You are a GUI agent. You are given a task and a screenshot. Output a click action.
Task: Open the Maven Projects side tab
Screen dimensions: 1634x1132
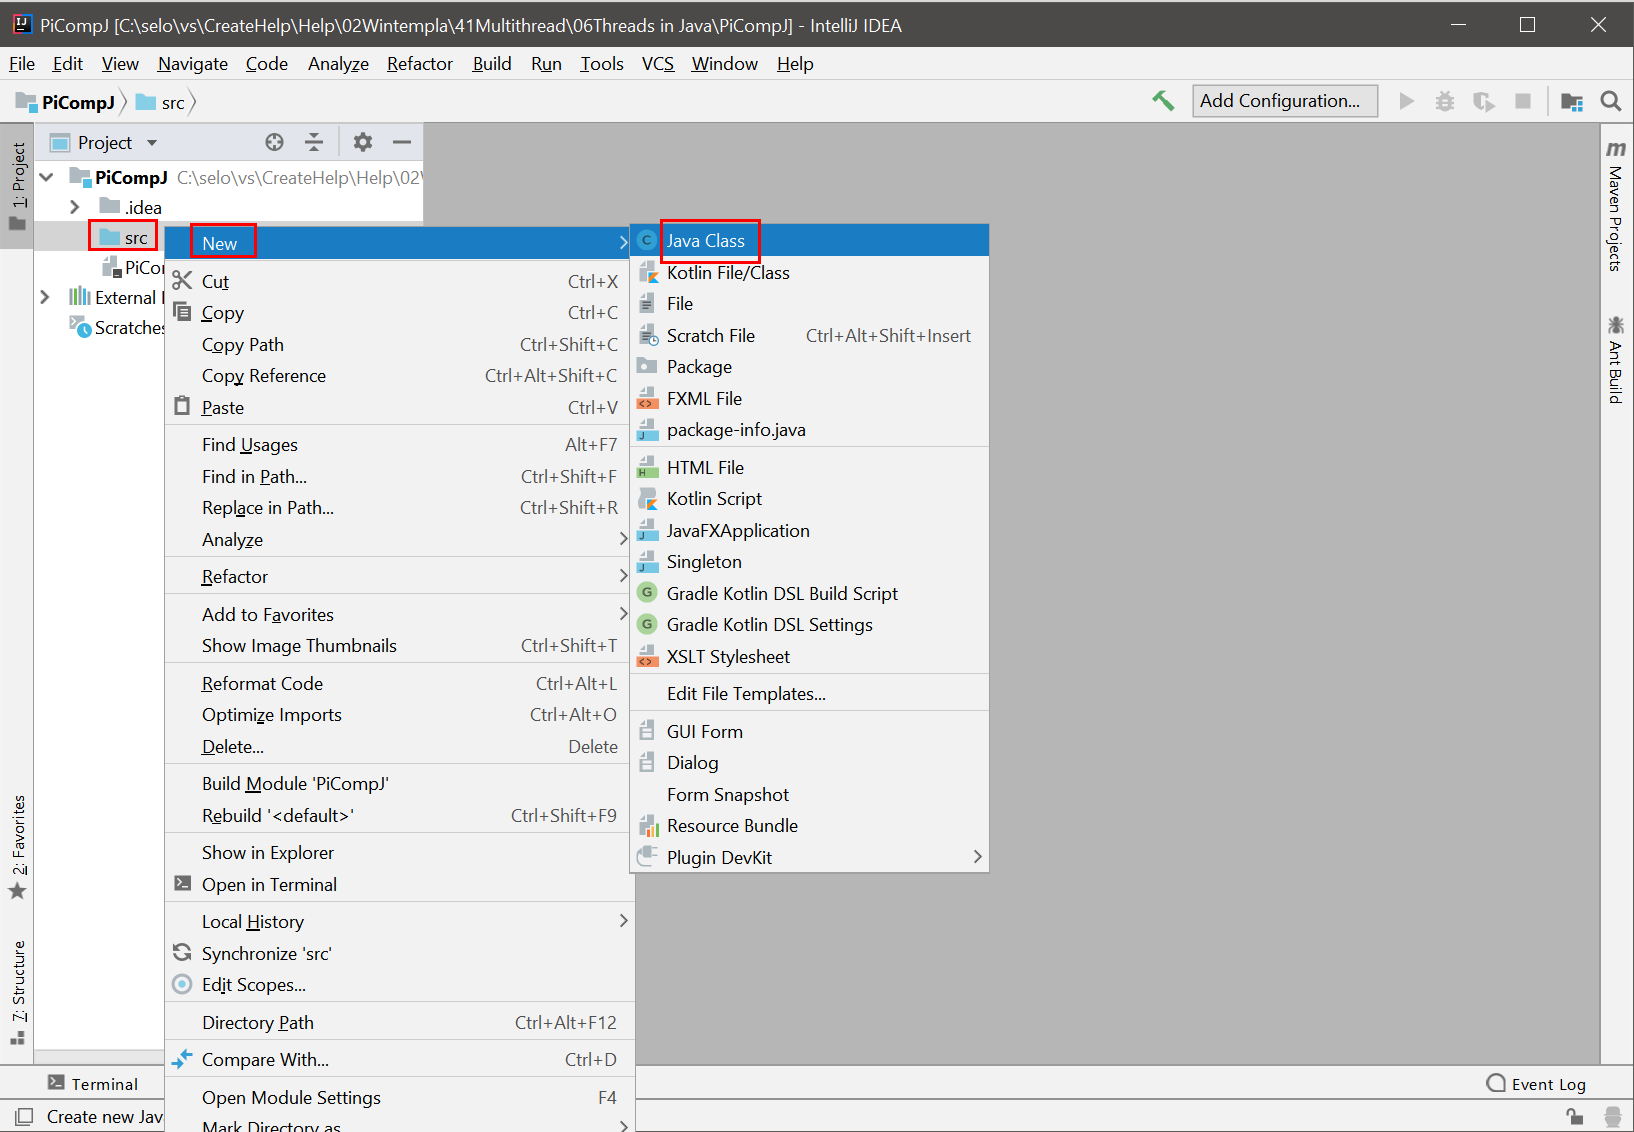(1616, 206)
